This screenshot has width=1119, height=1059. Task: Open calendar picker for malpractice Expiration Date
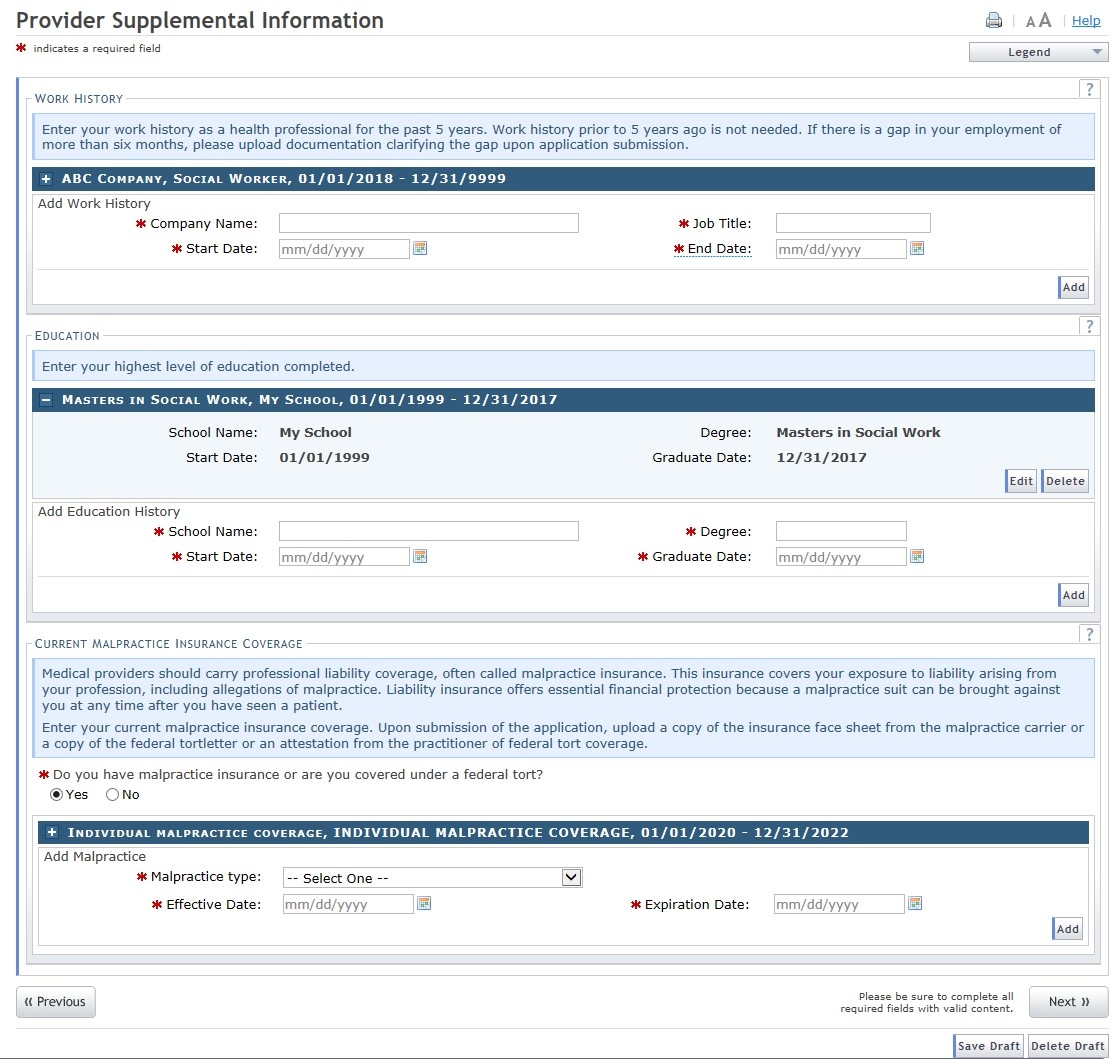pos(914,903)
